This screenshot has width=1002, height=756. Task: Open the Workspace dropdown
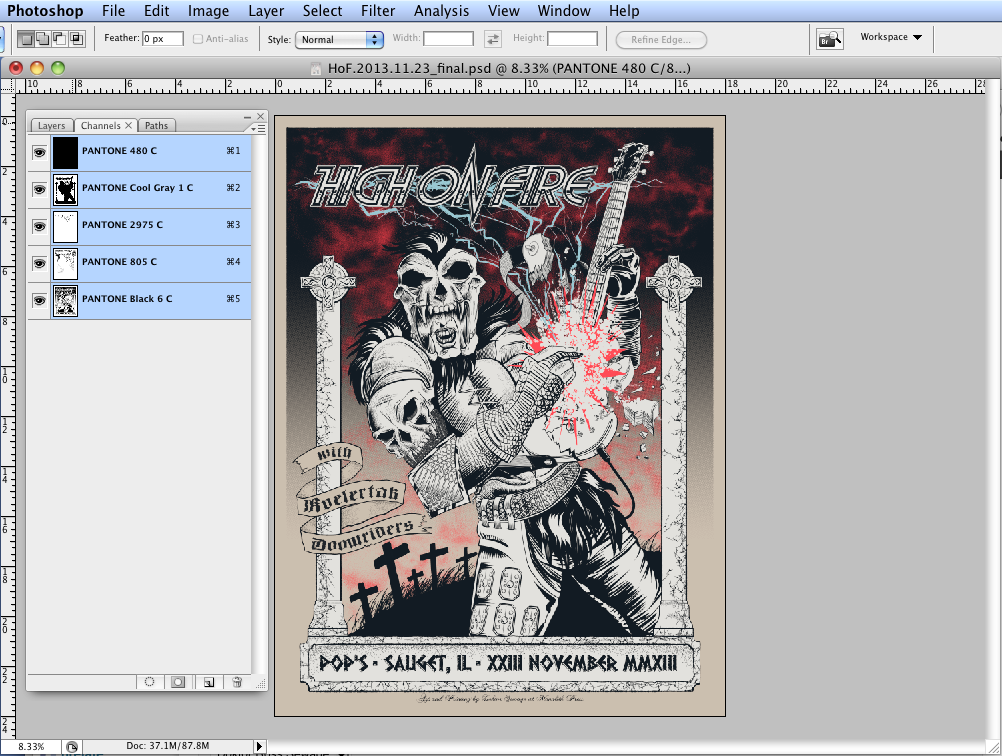[x=891, y=37]
